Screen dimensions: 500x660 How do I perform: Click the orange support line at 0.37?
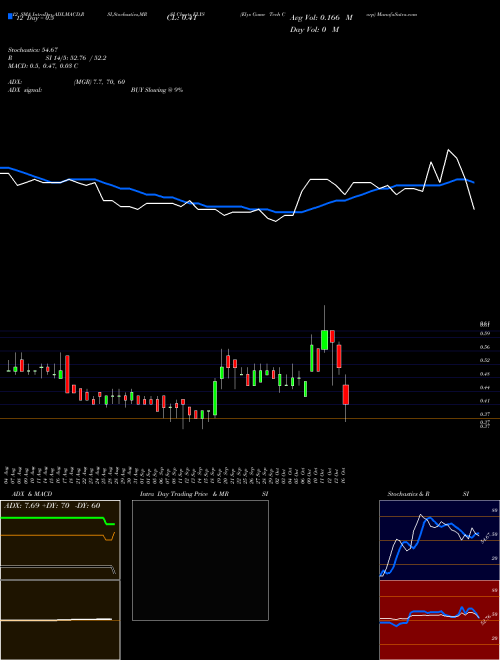tap(250, 418)
